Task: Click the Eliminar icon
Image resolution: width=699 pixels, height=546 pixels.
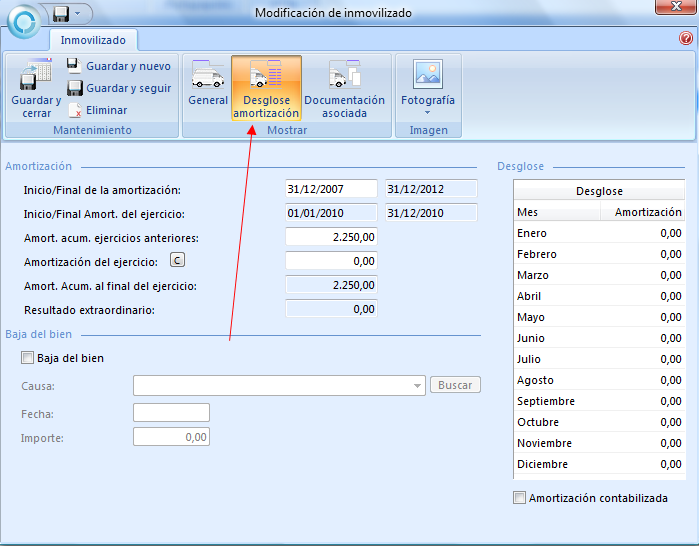Action: (x=74, y=110)
